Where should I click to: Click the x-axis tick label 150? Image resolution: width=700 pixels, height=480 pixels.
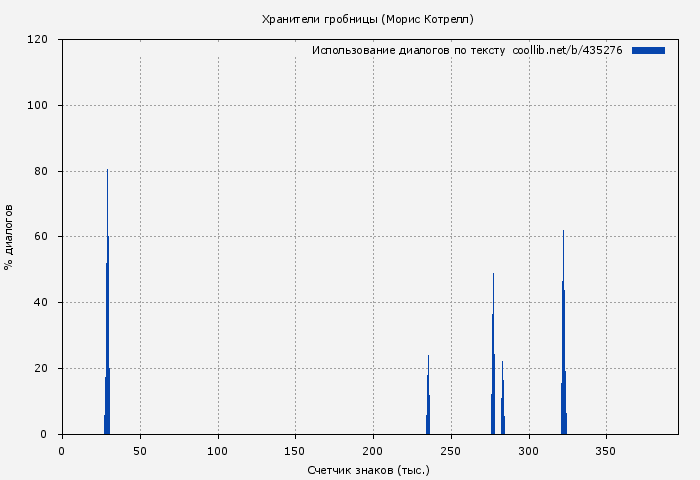pyautogui.click(x=295, y=451)
